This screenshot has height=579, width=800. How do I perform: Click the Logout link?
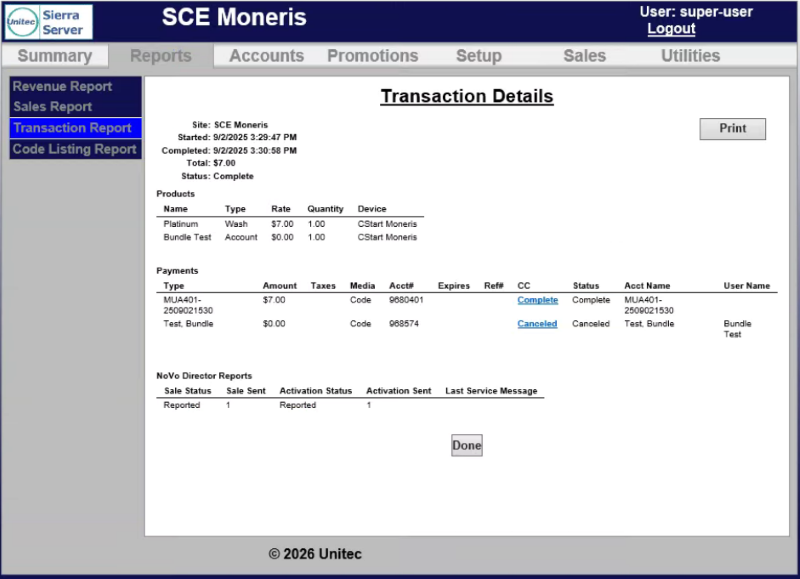pyautogui.click(x=671, y=29)
